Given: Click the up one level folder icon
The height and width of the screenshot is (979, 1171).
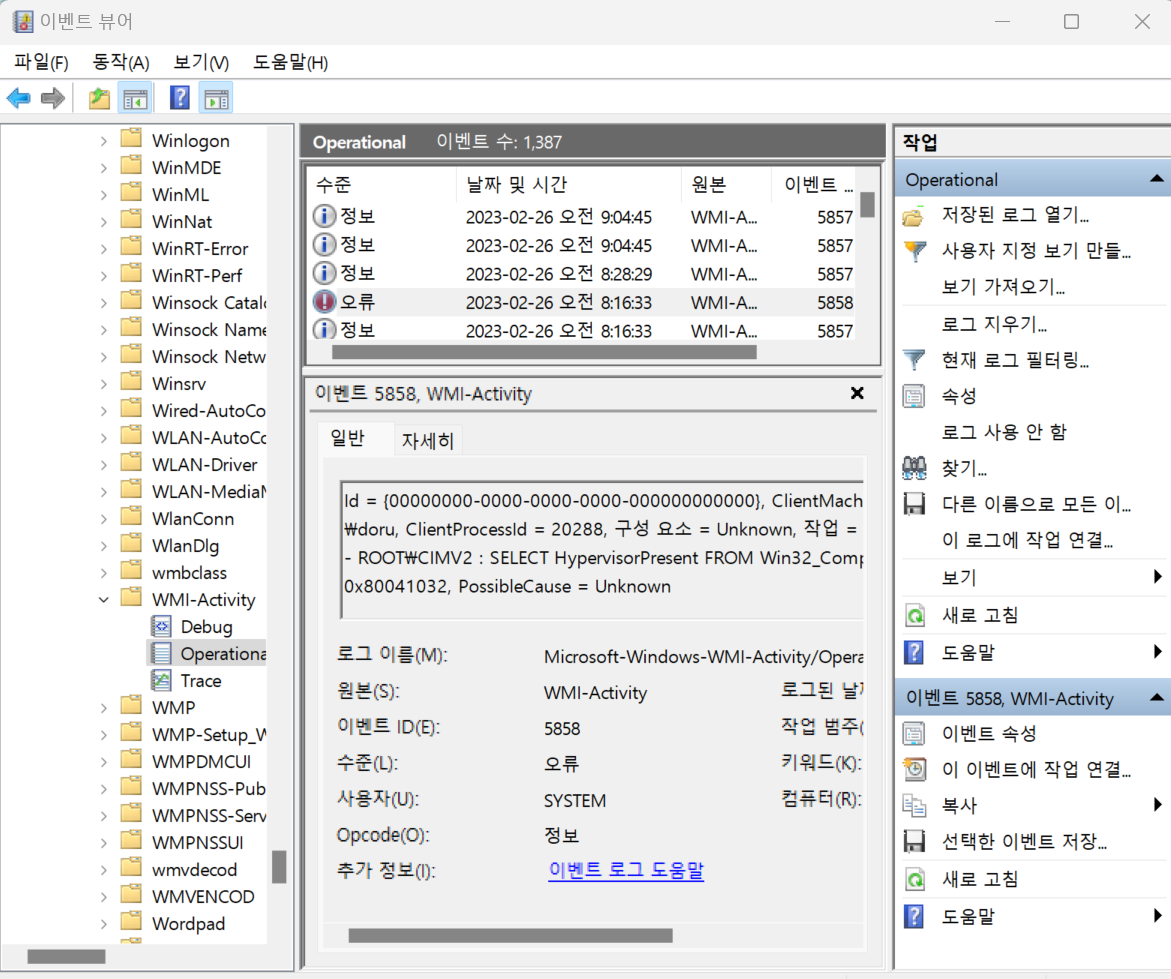Looking at the screenshot, I should coord(99,98).
